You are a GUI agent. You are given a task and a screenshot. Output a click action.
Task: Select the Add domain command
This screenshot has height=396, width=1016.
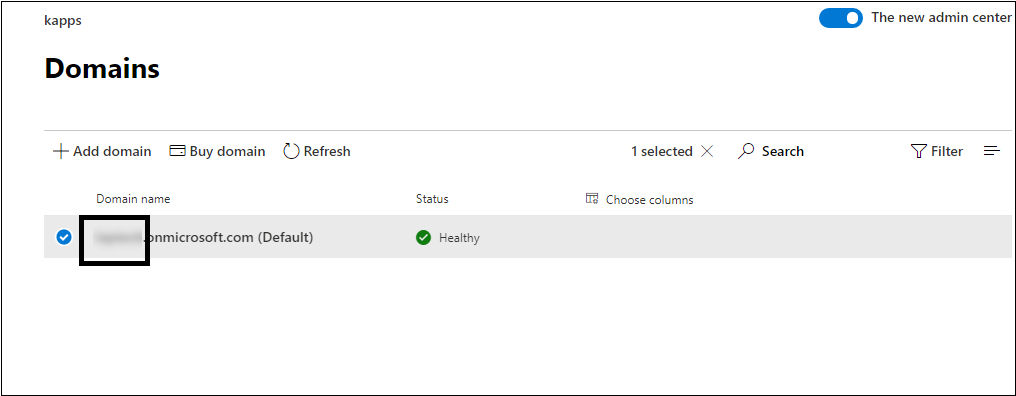coord(102,152)
